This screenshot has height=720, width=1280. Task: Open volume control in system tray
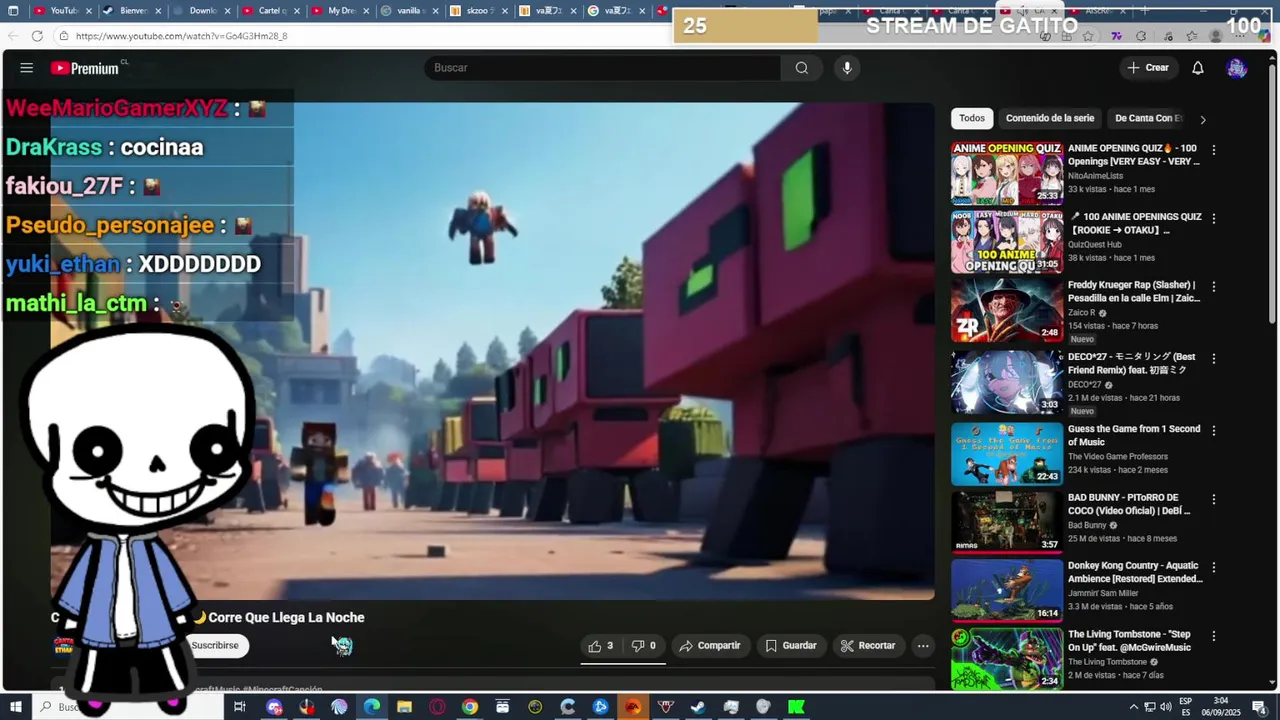click(x=1165, y=707)
